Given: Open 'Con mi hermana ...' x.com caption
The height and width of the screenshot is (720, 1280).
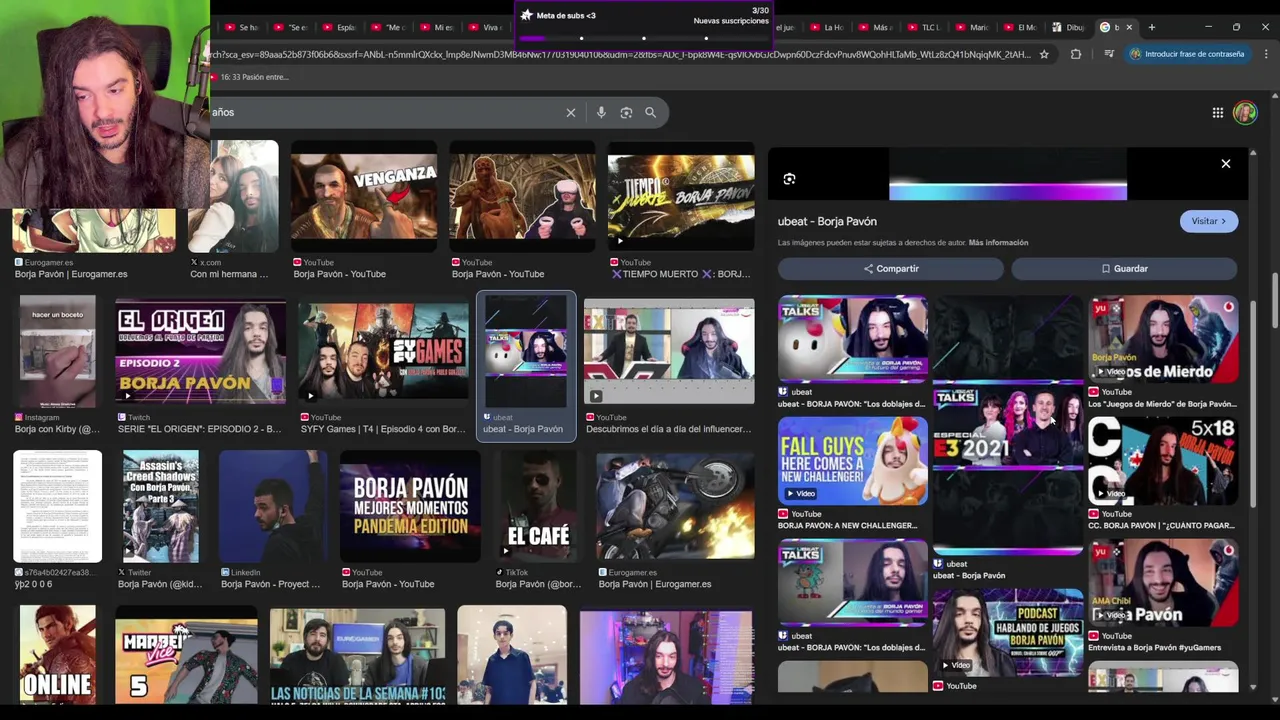Looking at the screenshot, I should 229,274.
